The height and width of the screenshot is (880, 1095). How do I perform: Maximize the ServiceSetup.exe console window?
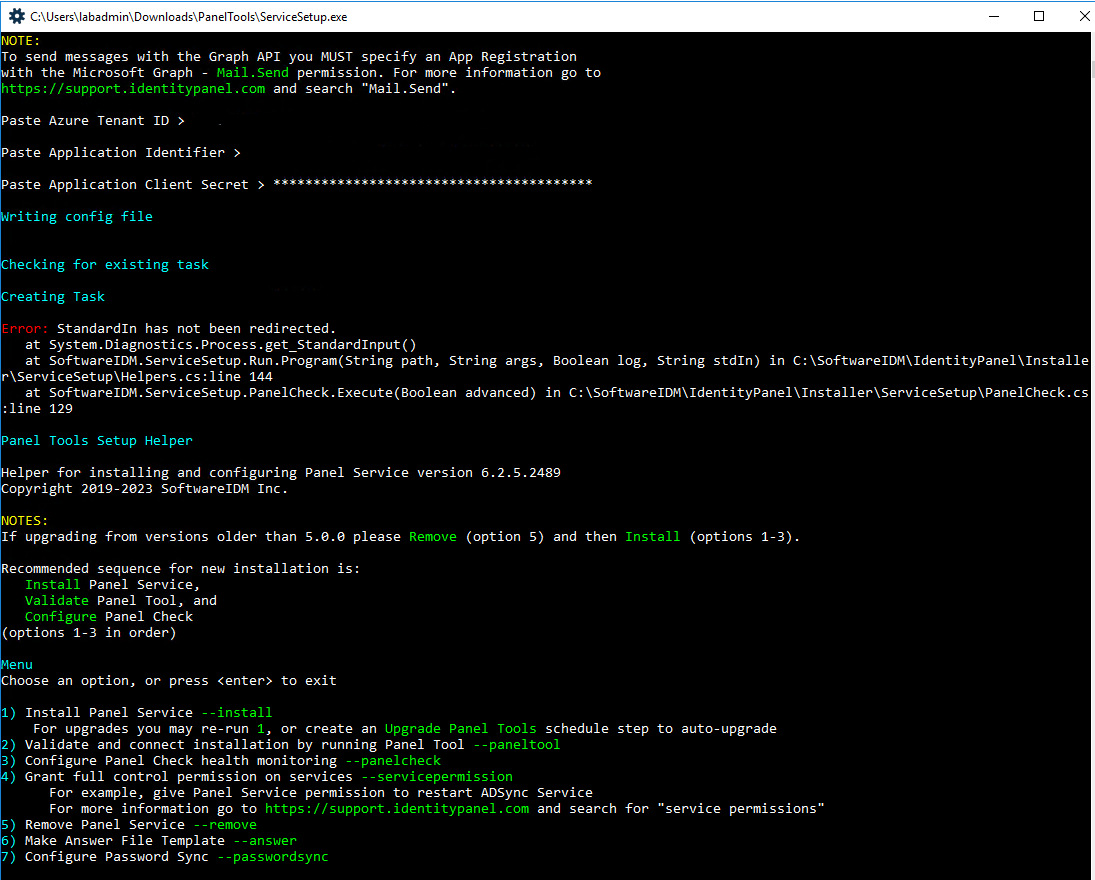1038,16
